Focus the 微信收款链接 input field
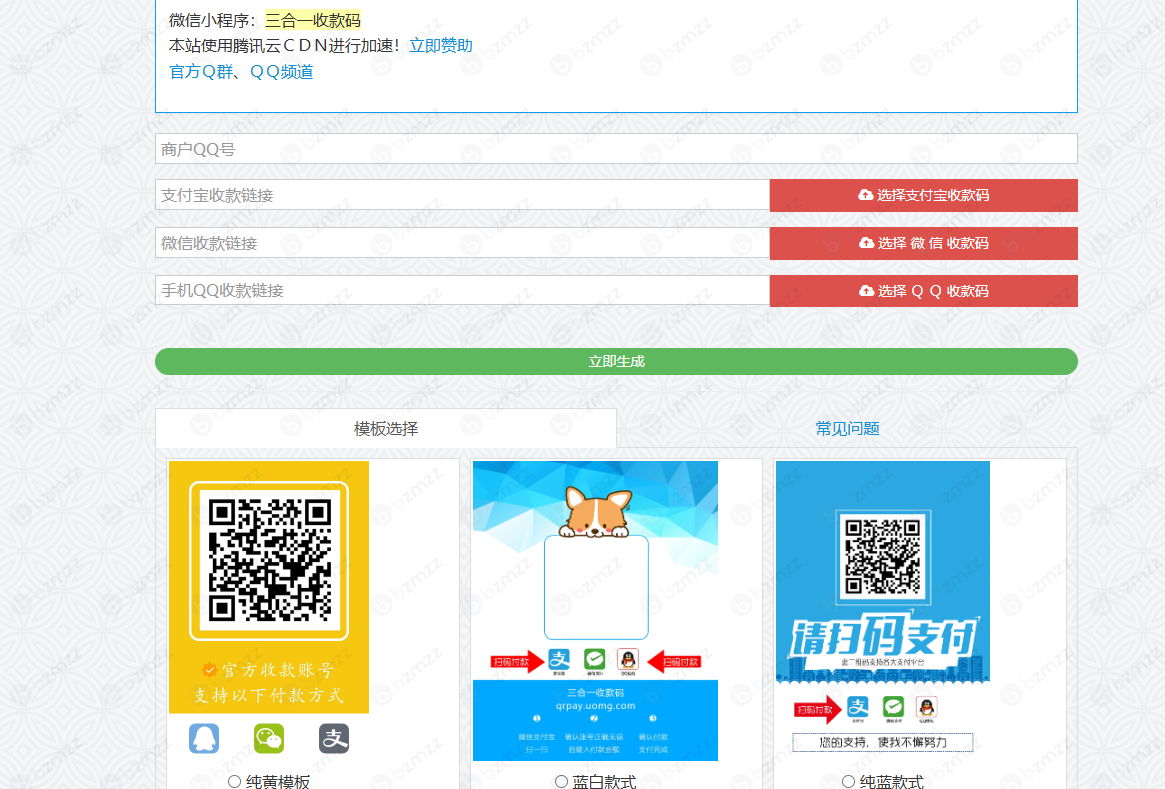 [x=462, y=243]
